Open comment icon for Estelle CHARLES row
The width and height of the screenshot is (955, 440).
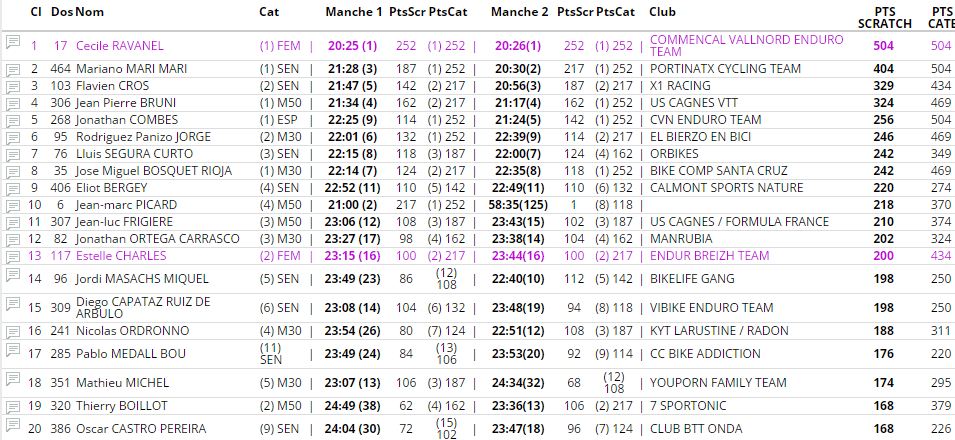click(13, 256)
